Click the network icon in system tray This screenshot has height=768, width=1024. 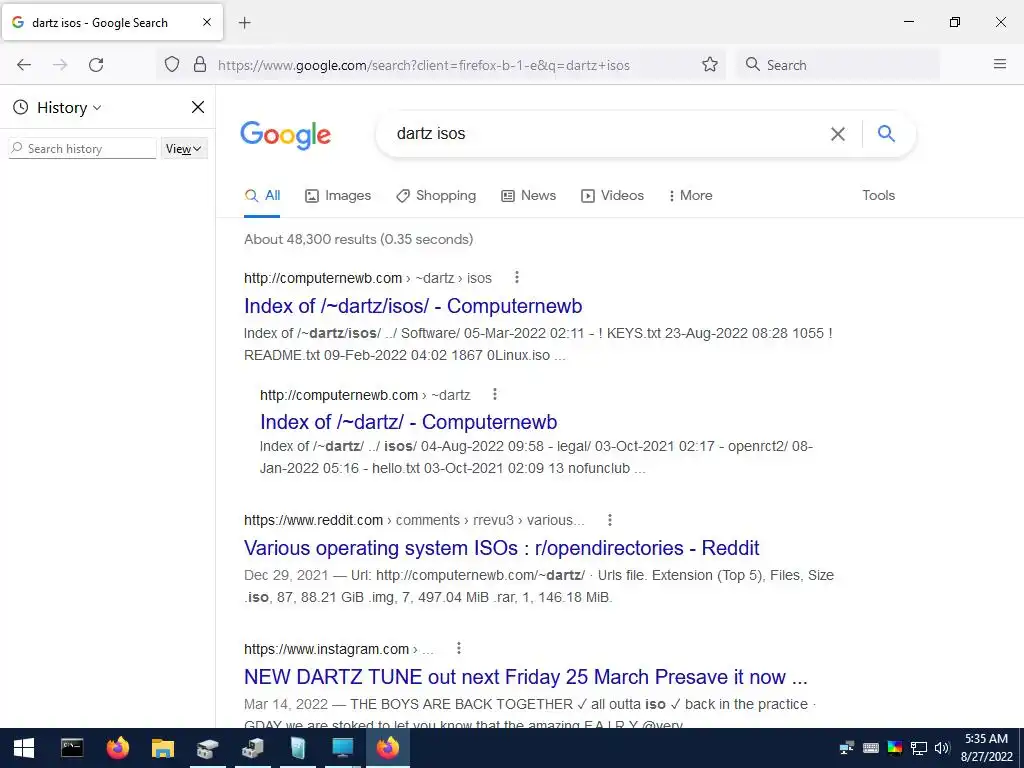(919, 748)
